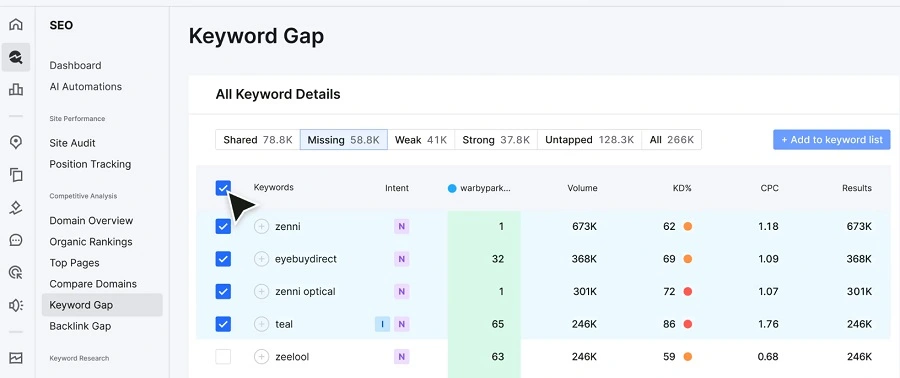Screen dimensions: 900x378
Task: Open the target cursor rail icon
Action: (16, 272)
